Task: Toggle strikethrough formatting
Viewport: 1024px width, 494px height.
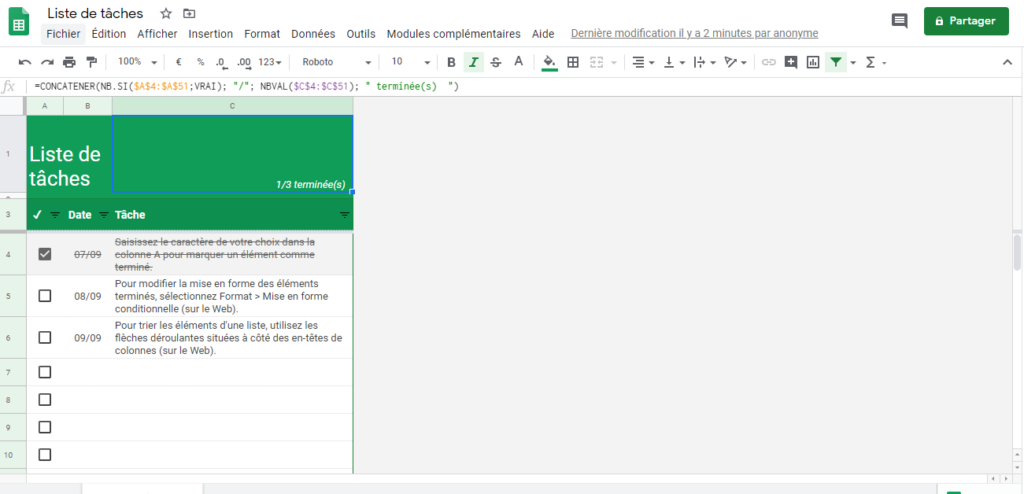Action: point(496,62)
